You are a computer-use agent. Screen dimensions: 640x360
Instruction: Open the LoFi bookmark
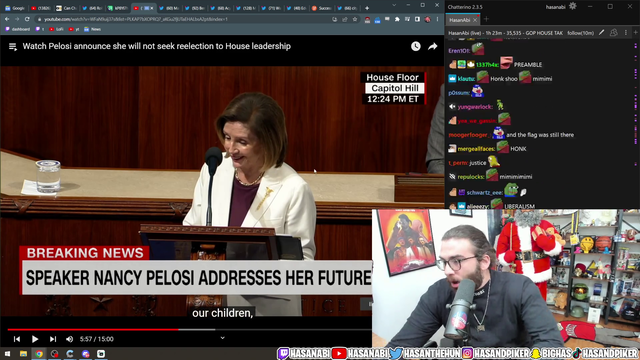[x=57, y=29]
